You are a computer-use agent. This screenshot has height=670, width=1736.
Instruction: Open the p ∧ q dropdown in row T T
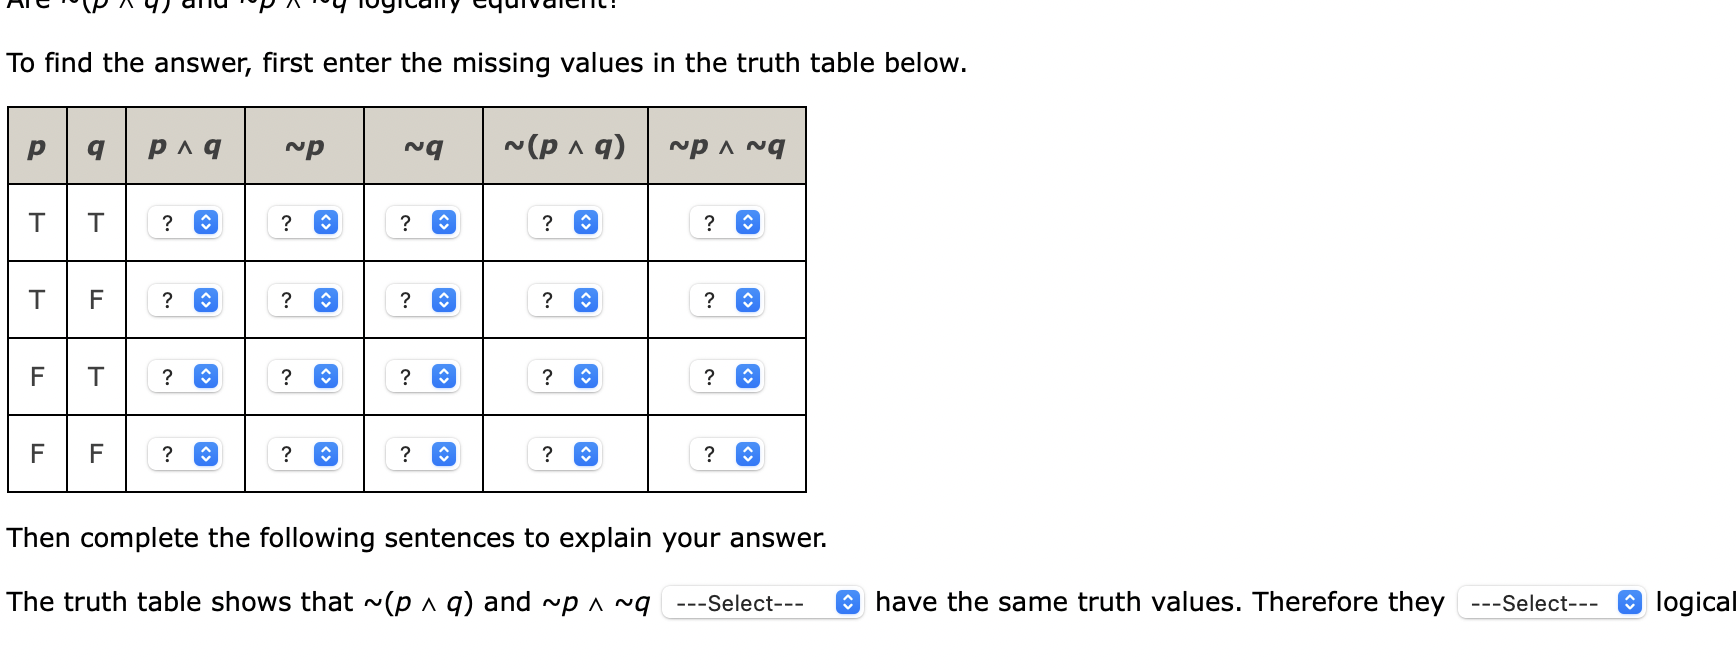(x=185, y=222)
